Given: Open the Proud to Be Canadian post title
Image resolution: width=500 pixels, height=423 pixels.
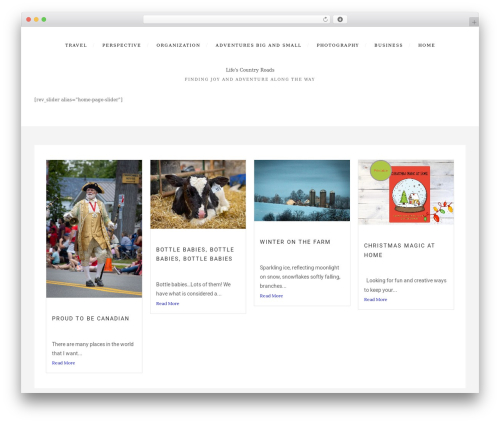Looking at the screenshot, I should 90,318.
